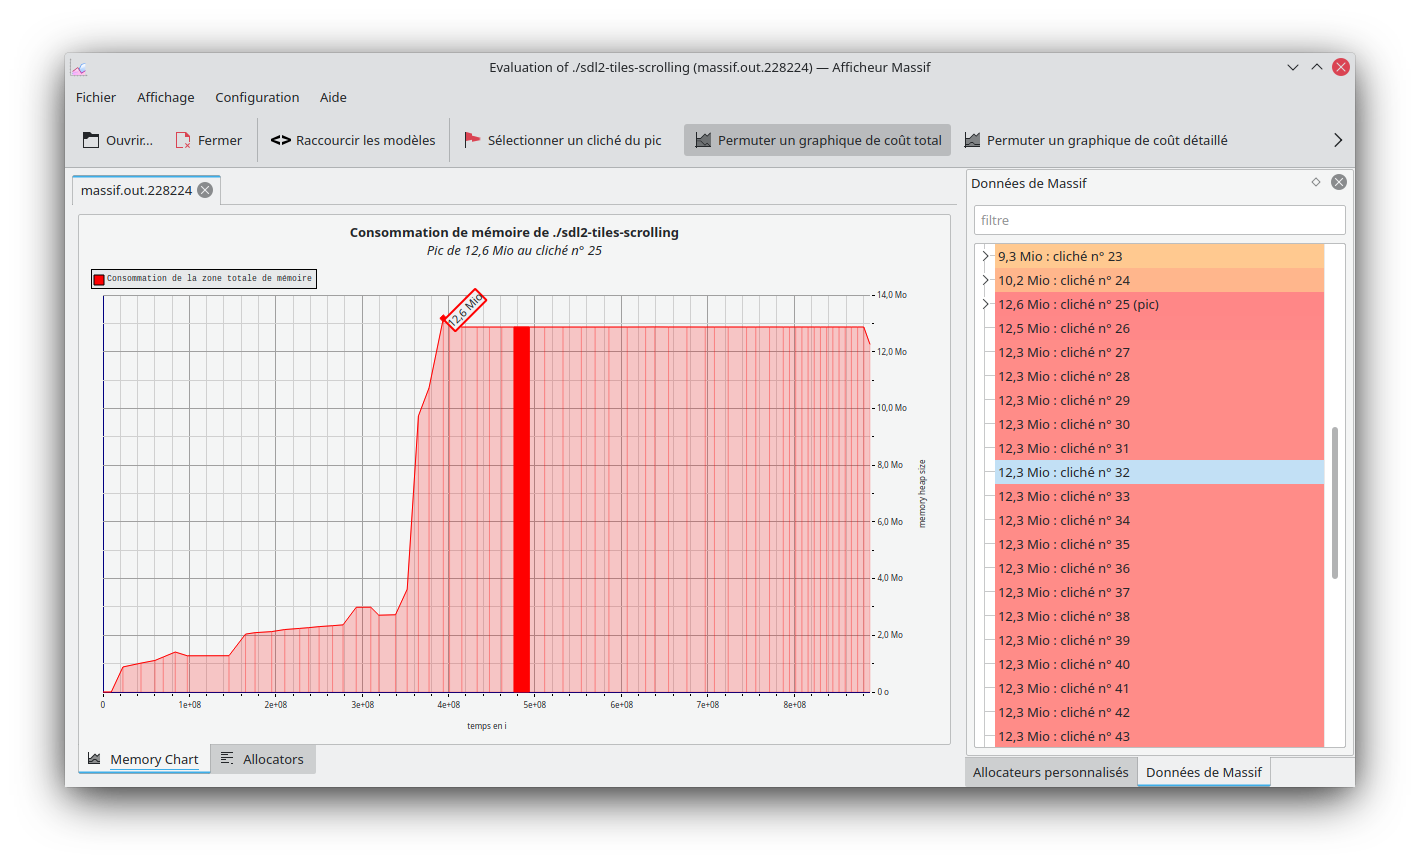Image resolution: width=1420 pixels, height=864 pixels.
Task: Click the filtre search field
Action: click(1159, 220)
